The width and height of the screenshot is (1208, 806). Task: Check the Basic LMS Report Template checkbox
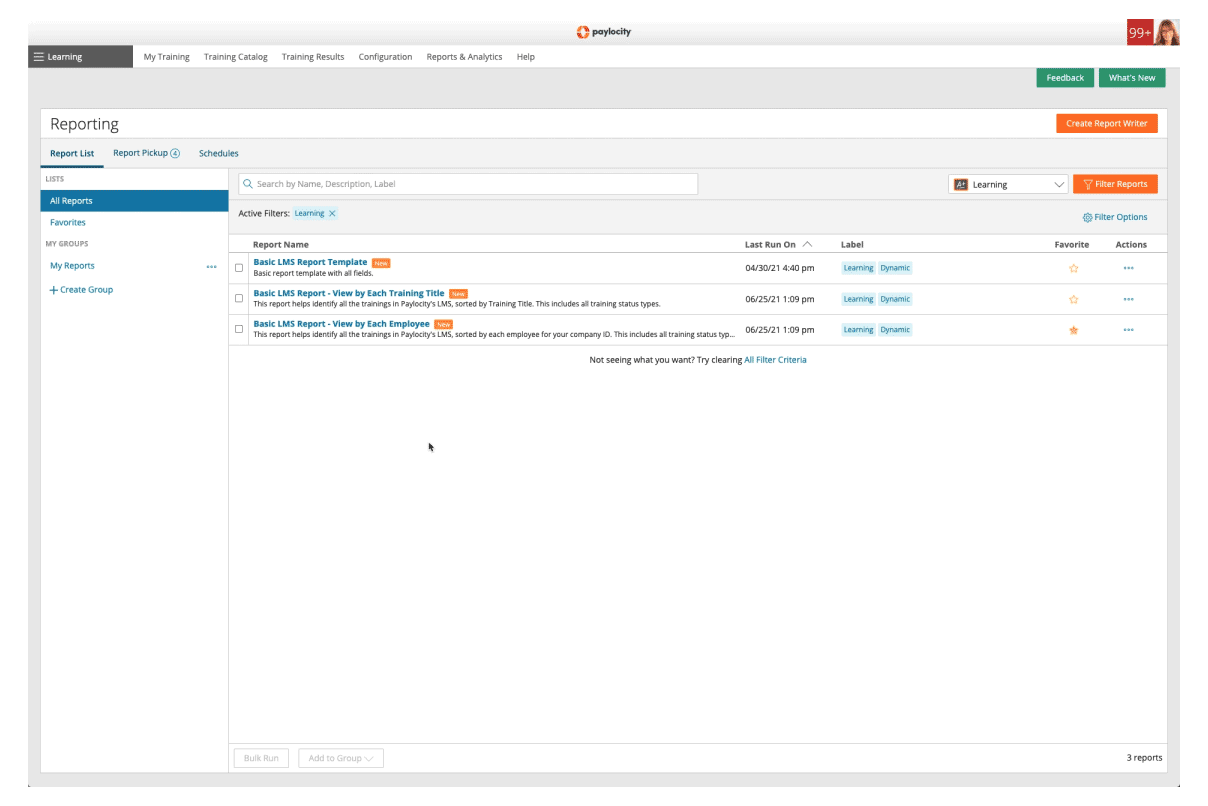point(239,268)
